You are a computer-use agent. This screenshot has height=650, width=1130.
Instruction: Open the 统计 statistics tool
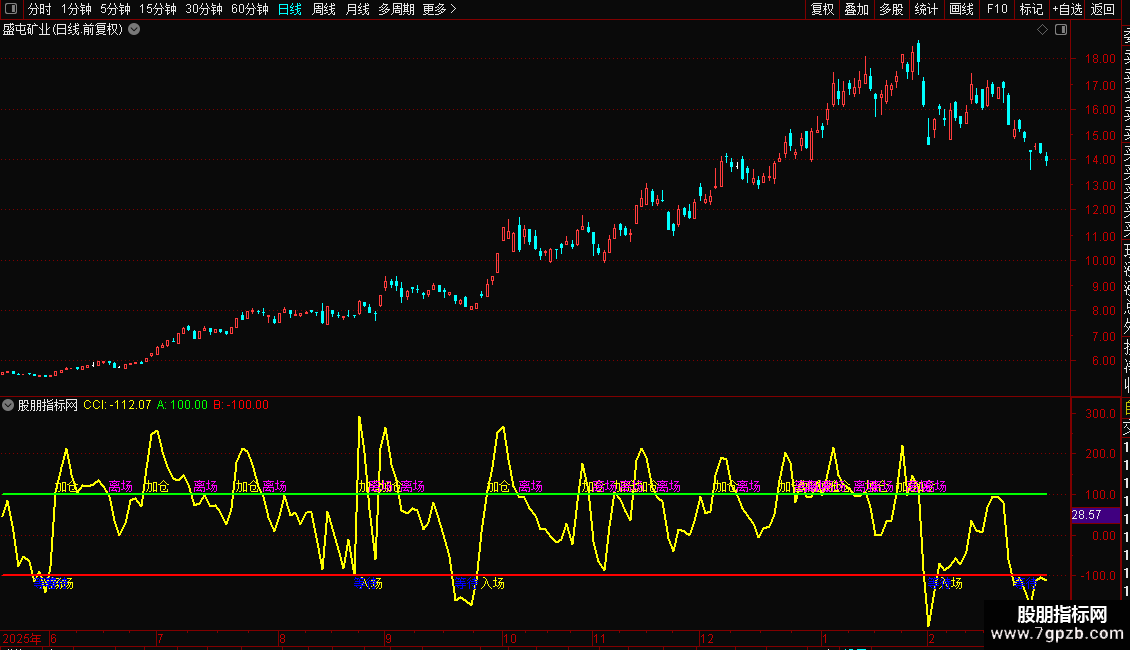[926, 9]
